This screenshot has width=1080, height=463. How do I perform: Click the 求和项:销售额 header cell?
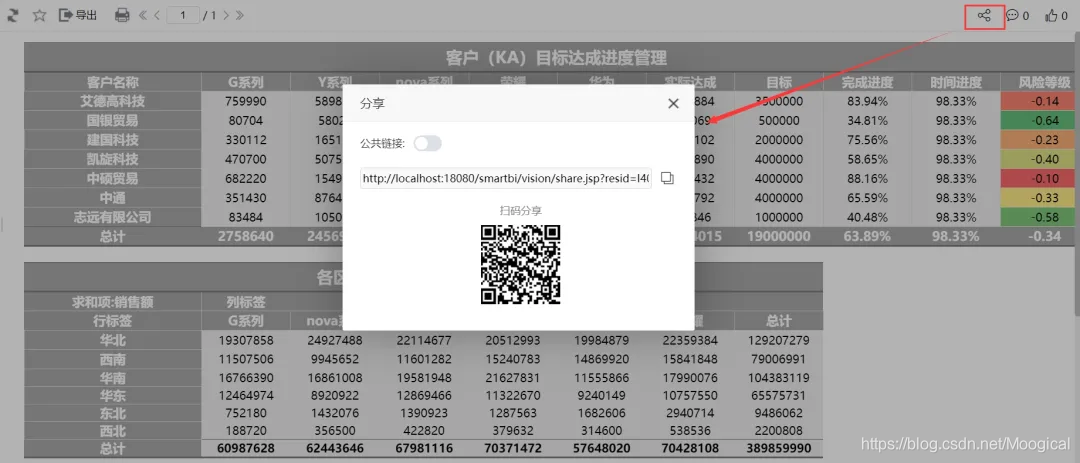pos(113,302)
